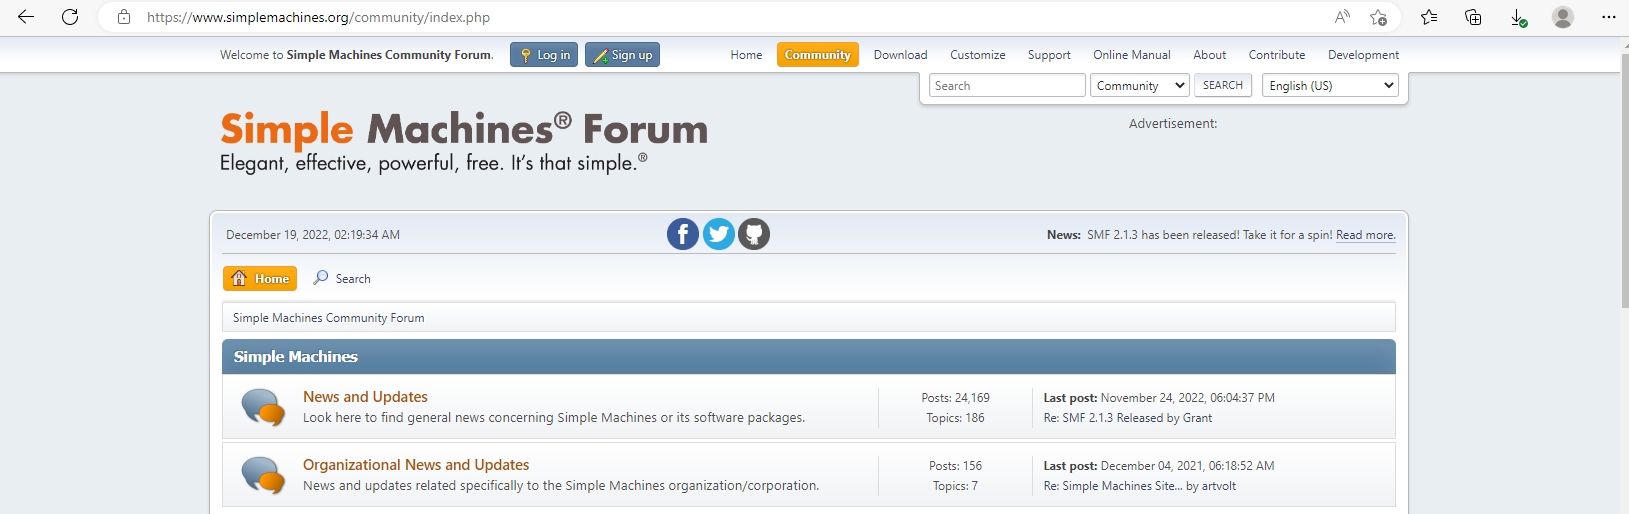Visit the Facebook page icon
1629x514 pixels.
(683, 234)
